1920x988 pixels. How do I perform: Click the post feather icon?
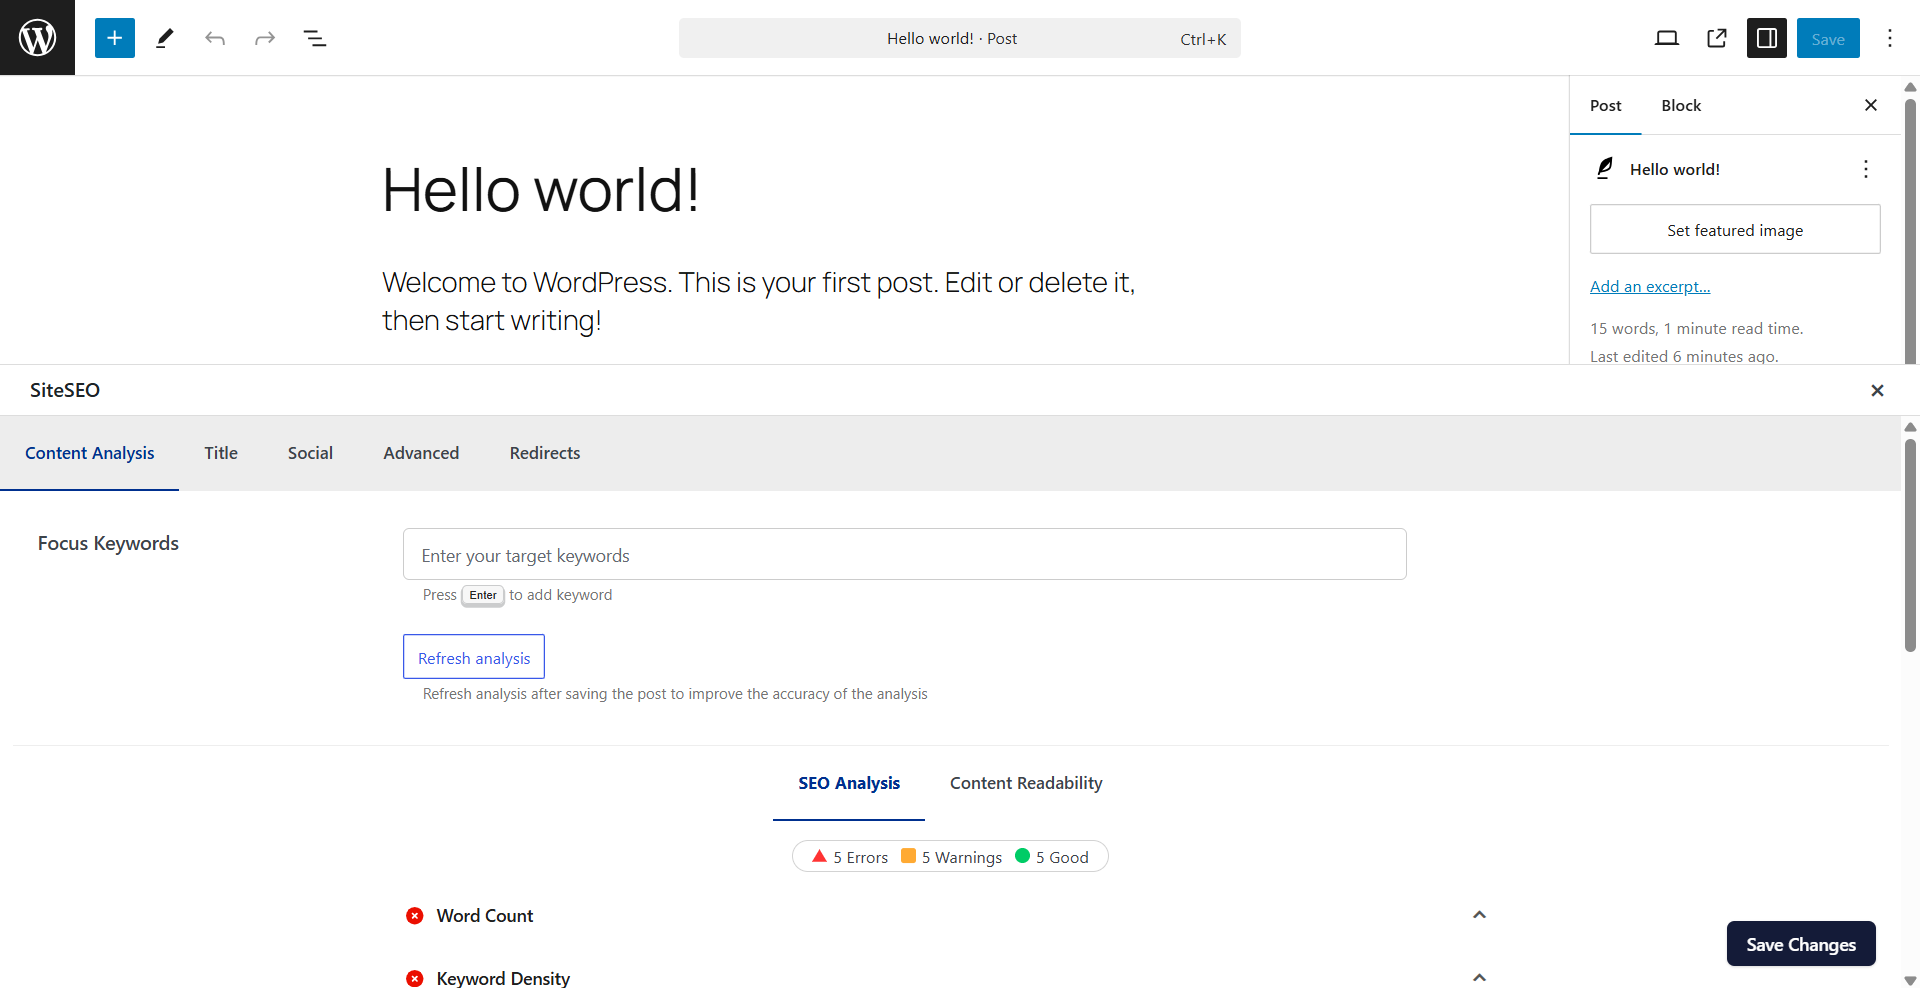1605,168
